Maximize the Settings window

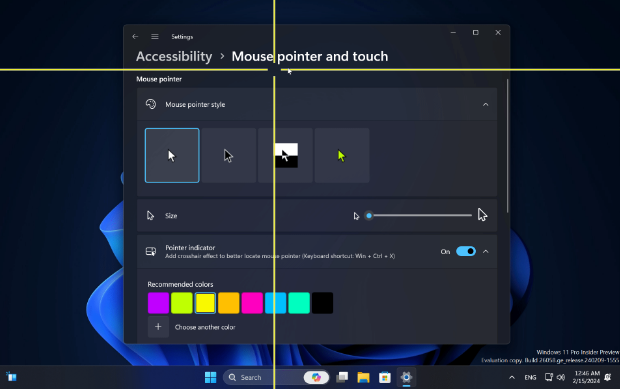pos(476,32)
